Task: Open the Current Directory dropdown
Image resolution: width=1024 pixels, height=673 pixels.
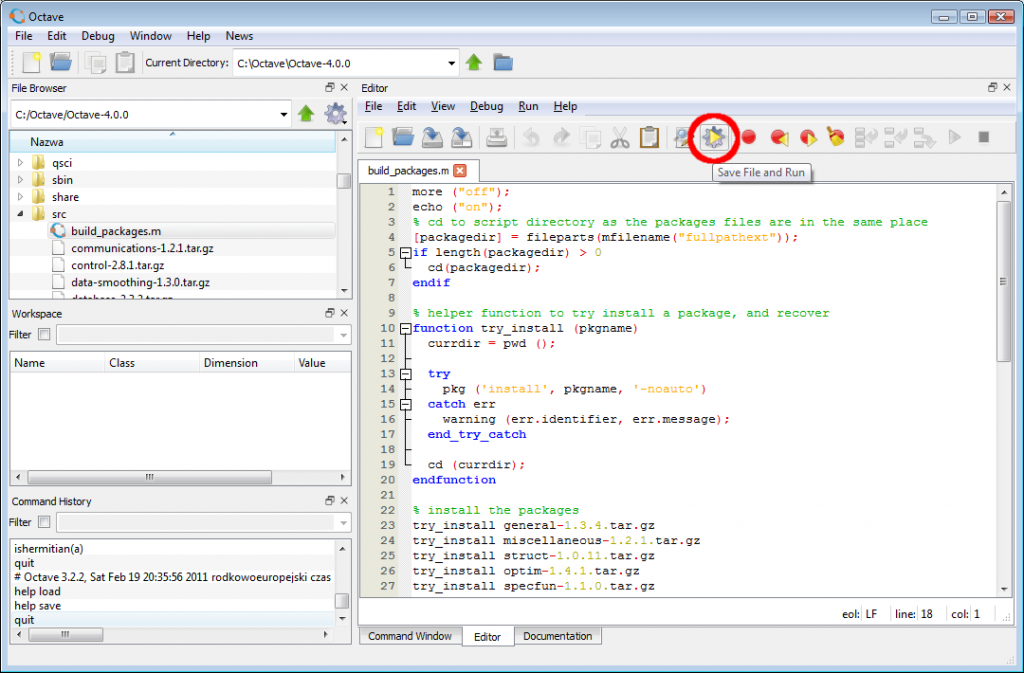Action: click(x=451, y=63)
